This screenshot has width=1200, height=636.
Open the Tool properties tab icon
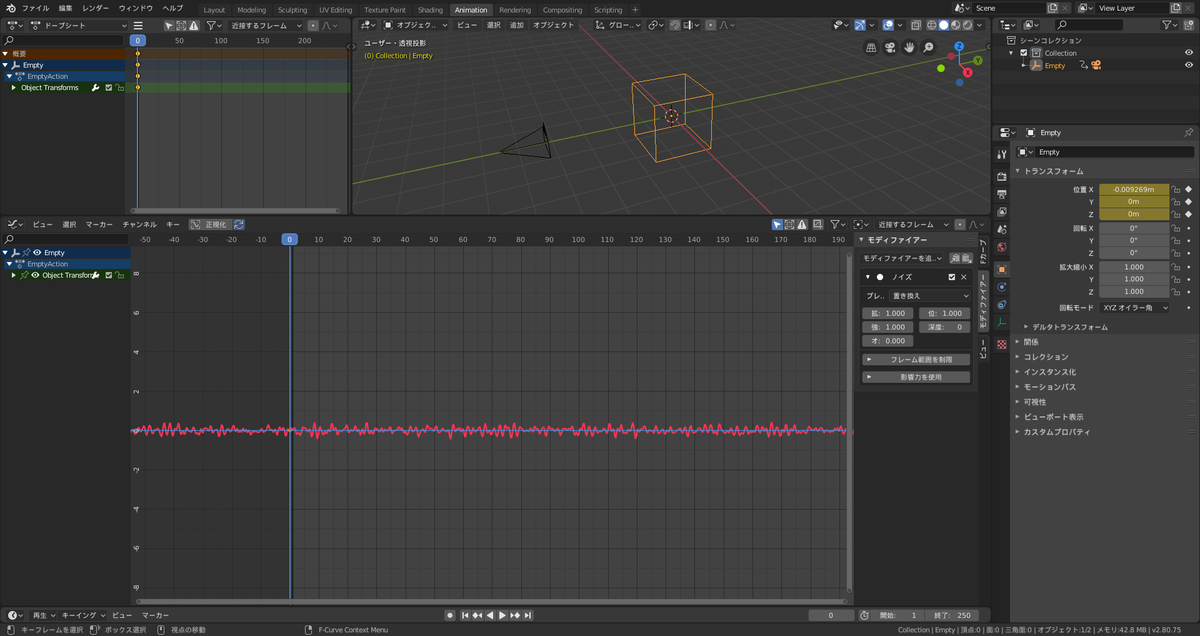(1001, 155)
